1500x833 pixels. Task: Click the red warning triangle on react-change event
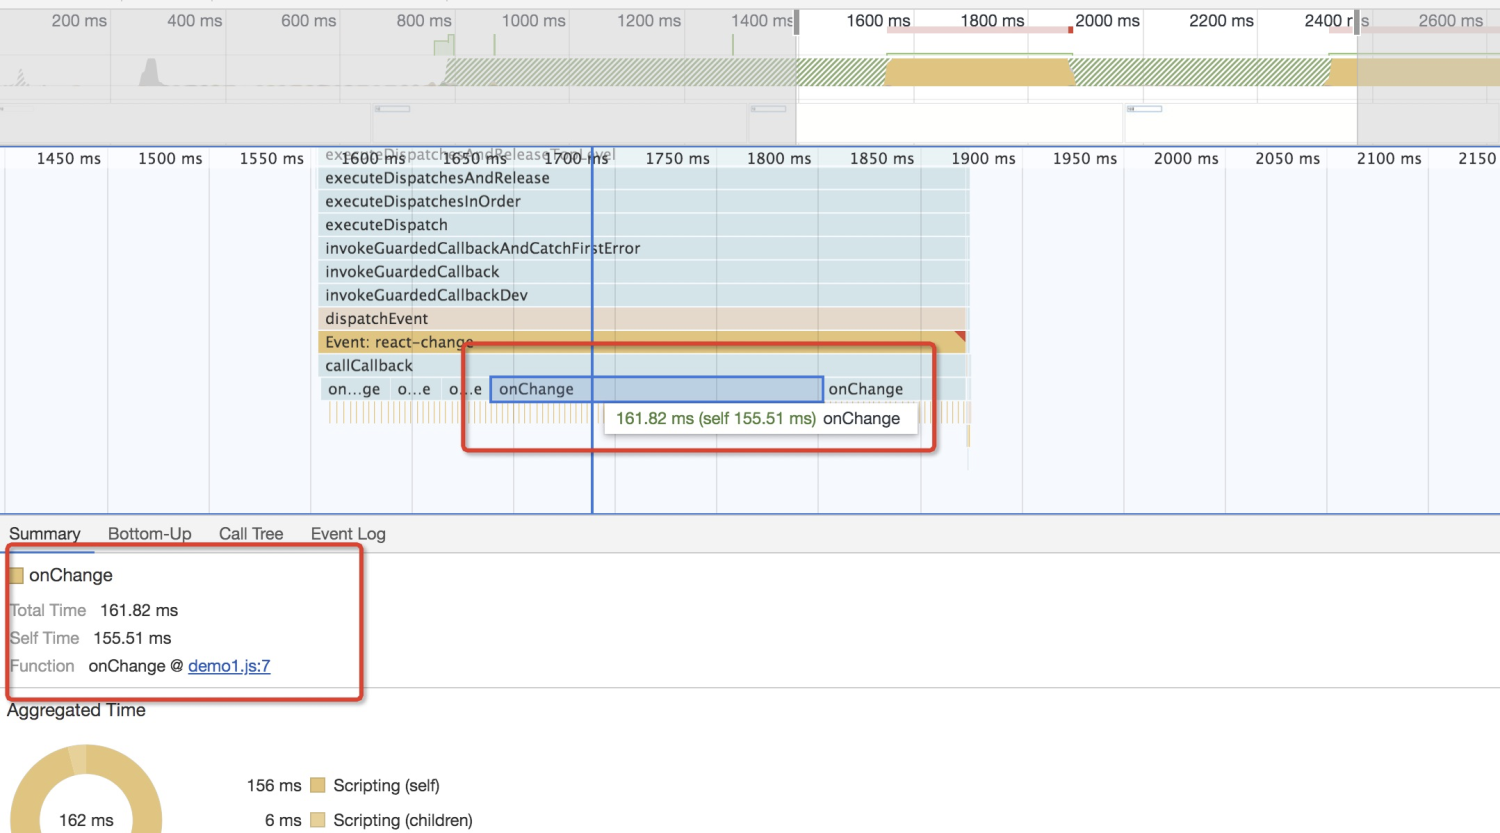tap(960, 336)
